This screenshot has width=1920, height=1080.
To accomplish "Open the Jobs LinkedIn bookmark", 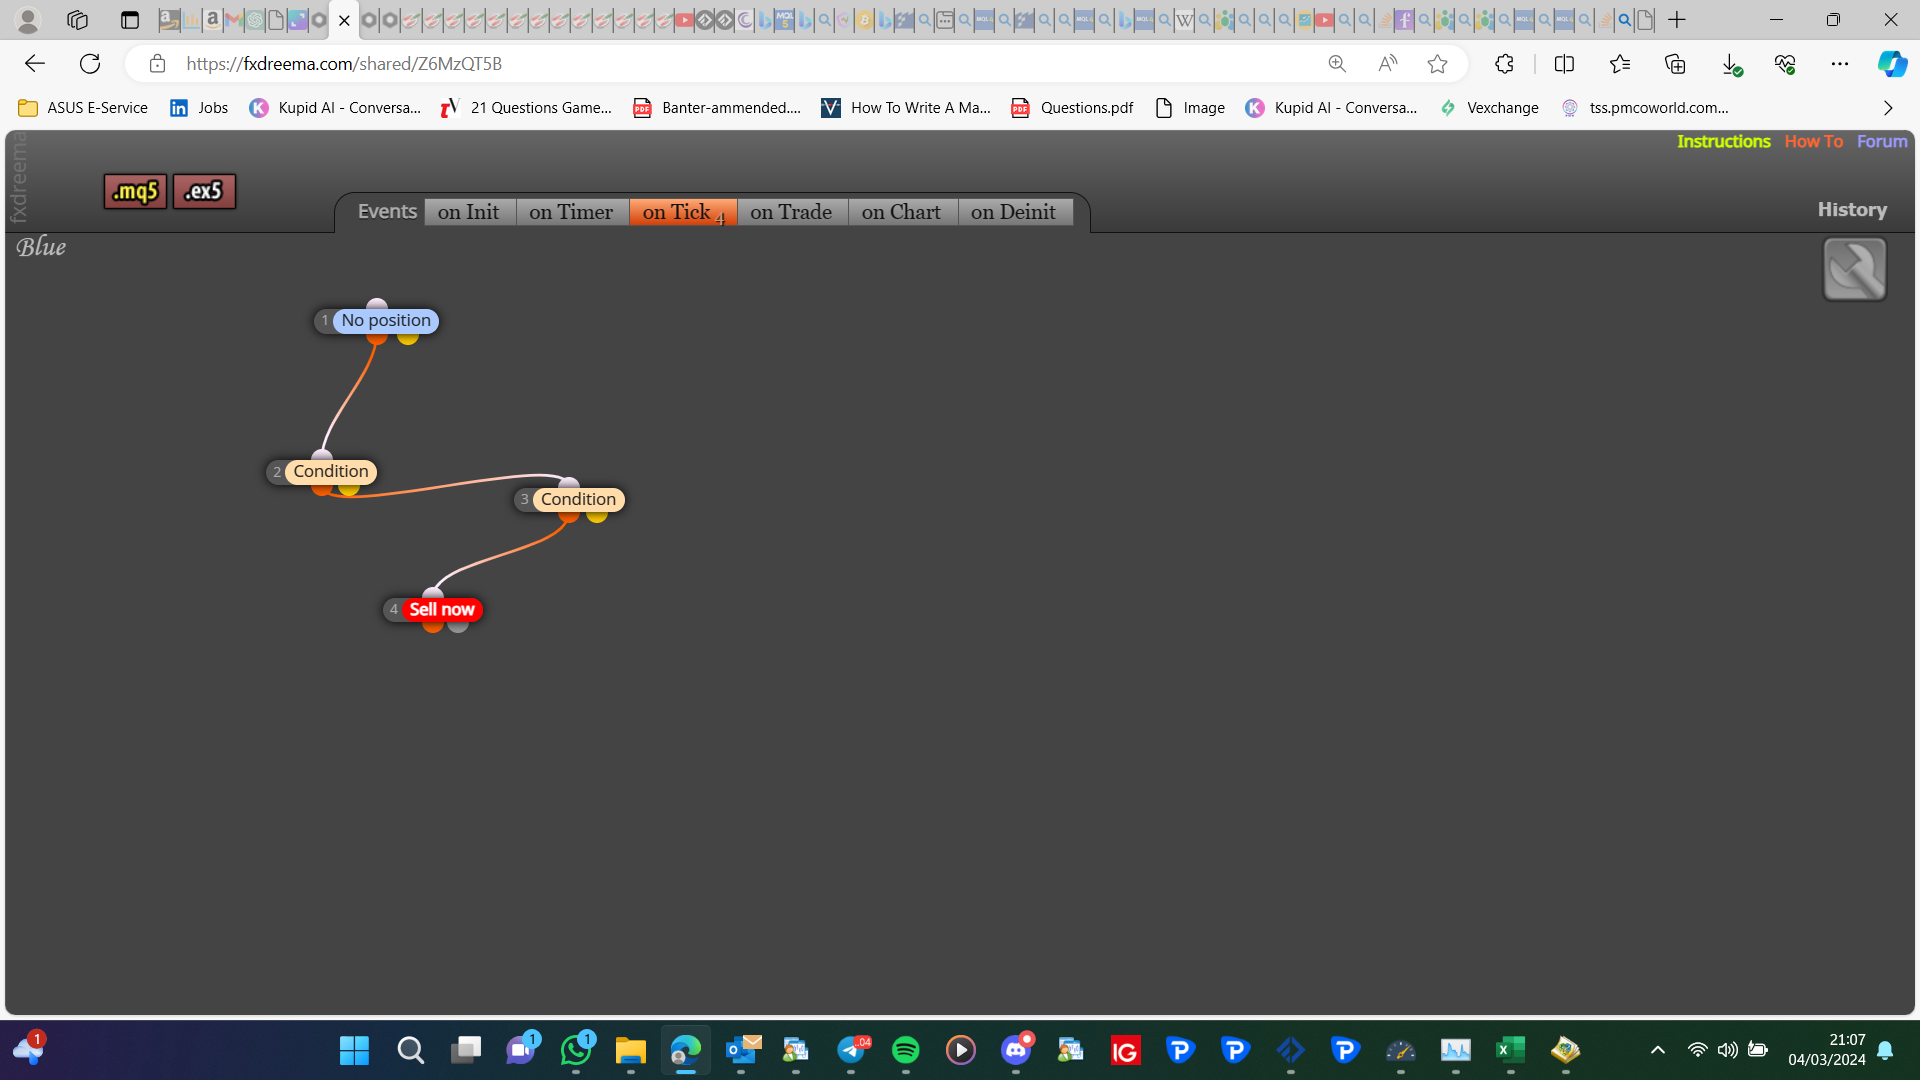I will [199, 108].
